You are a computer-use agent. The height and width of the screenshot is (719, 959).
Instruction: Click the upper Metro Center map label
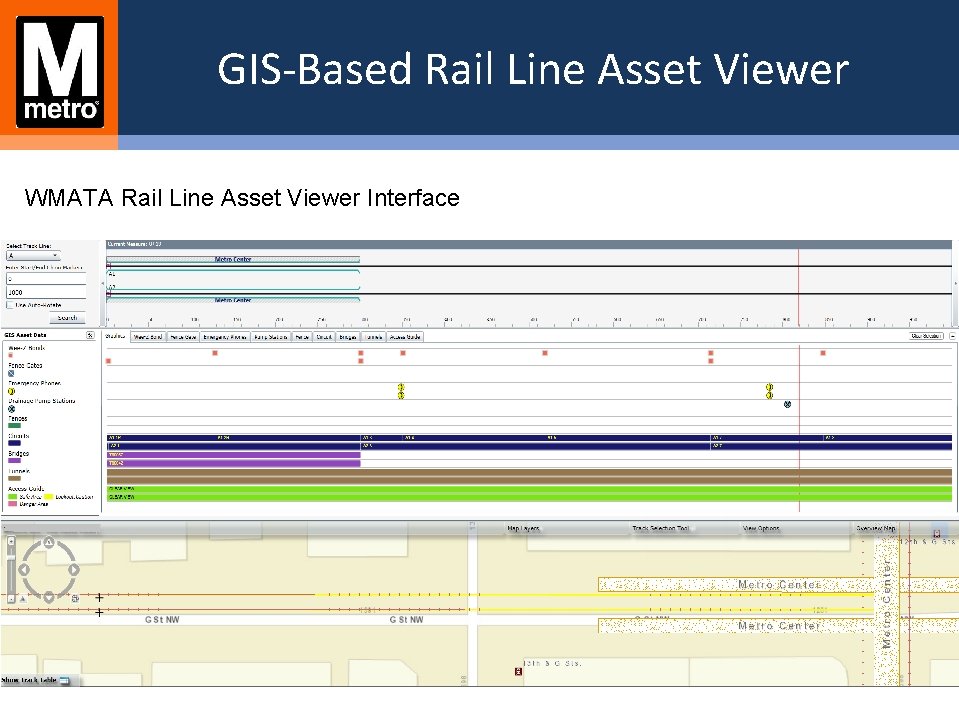778,584
